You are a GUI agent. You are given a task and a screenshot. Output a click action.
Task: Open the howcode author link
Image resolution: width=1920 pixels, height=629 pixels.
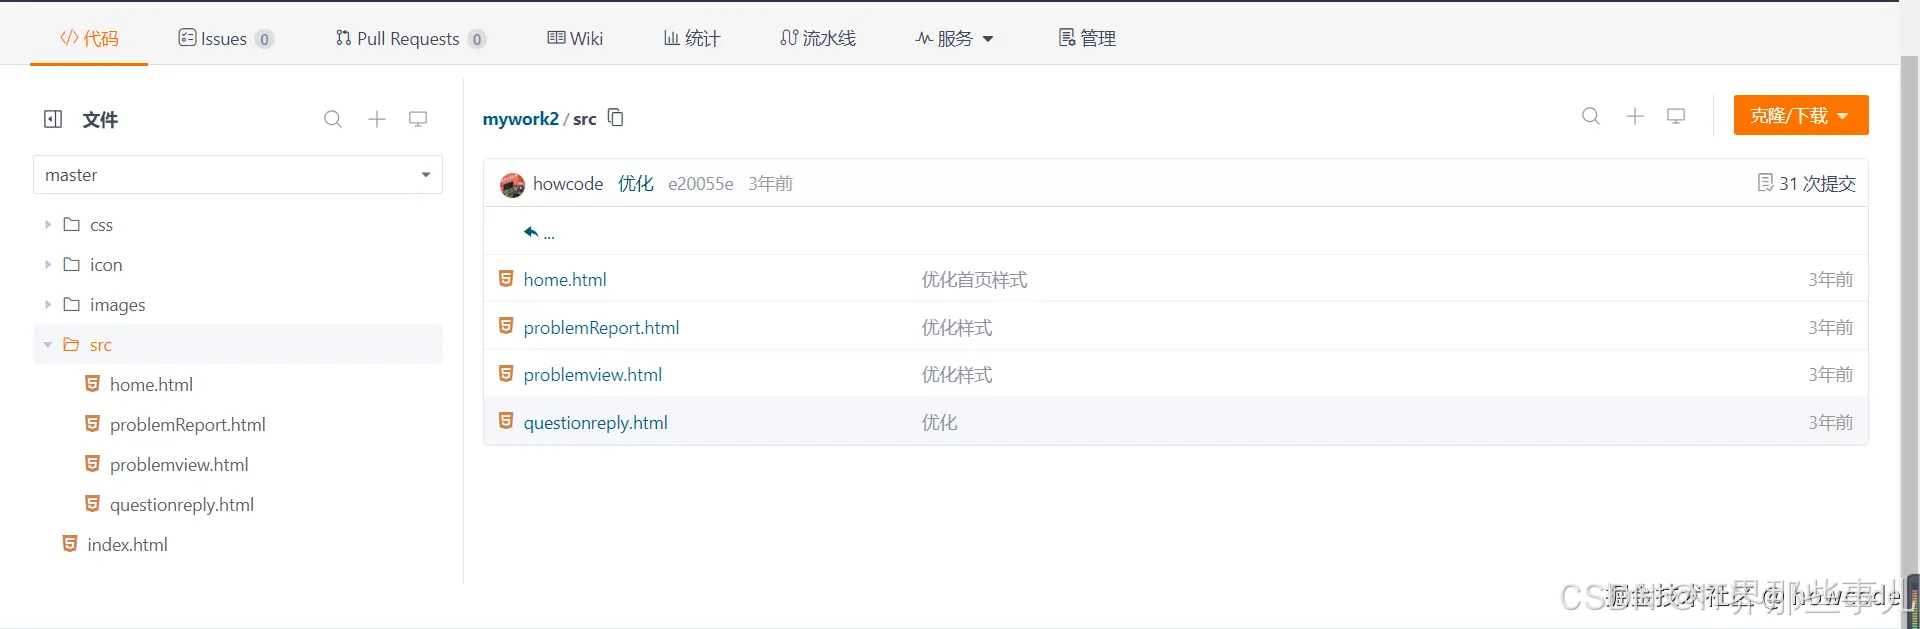568,184
